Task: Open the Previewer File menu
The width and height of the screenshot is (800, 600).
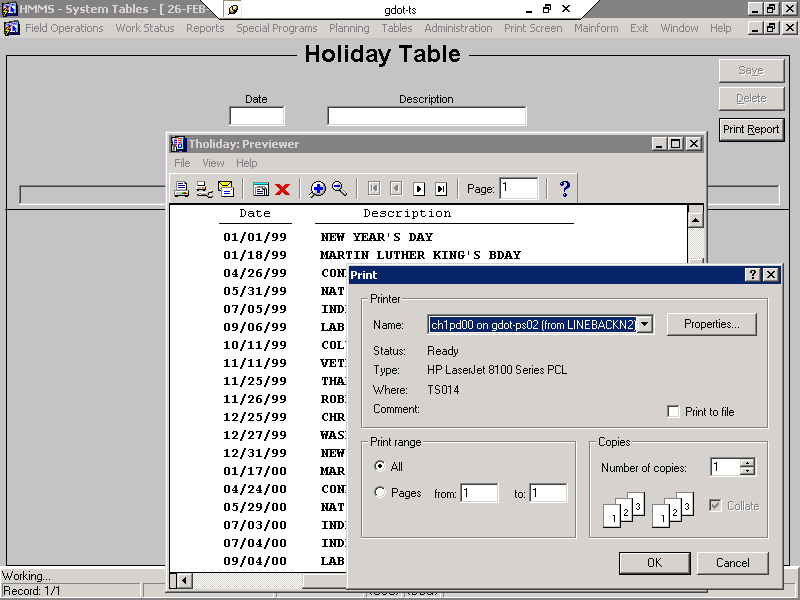Action: click(182, 163)
